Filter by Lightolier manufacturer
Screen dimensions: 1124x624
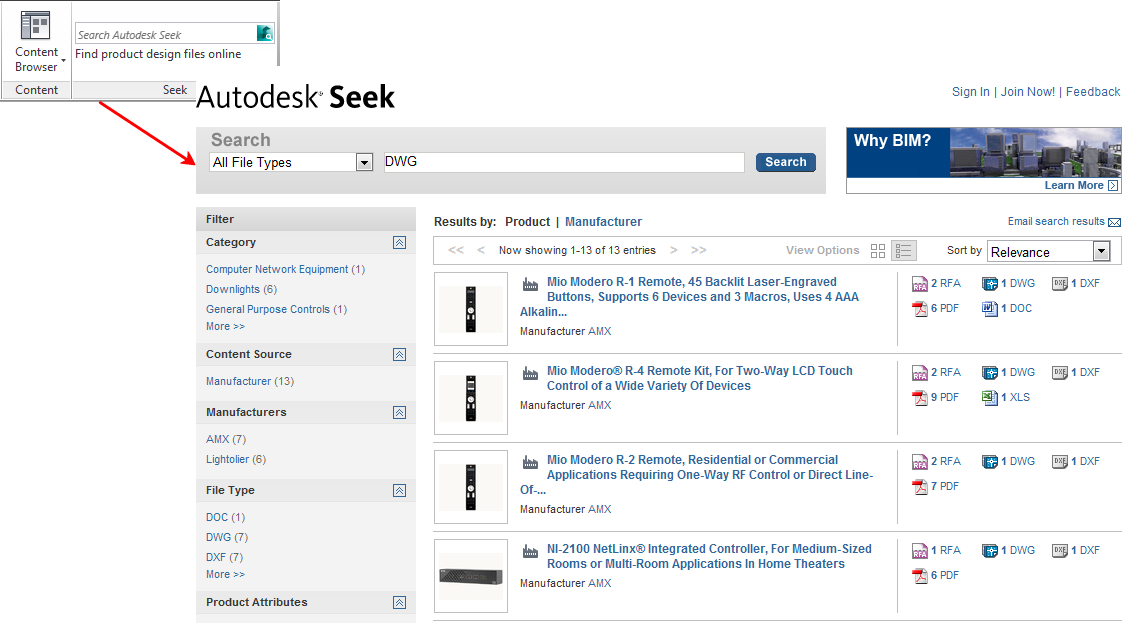[x=227, y=459]
